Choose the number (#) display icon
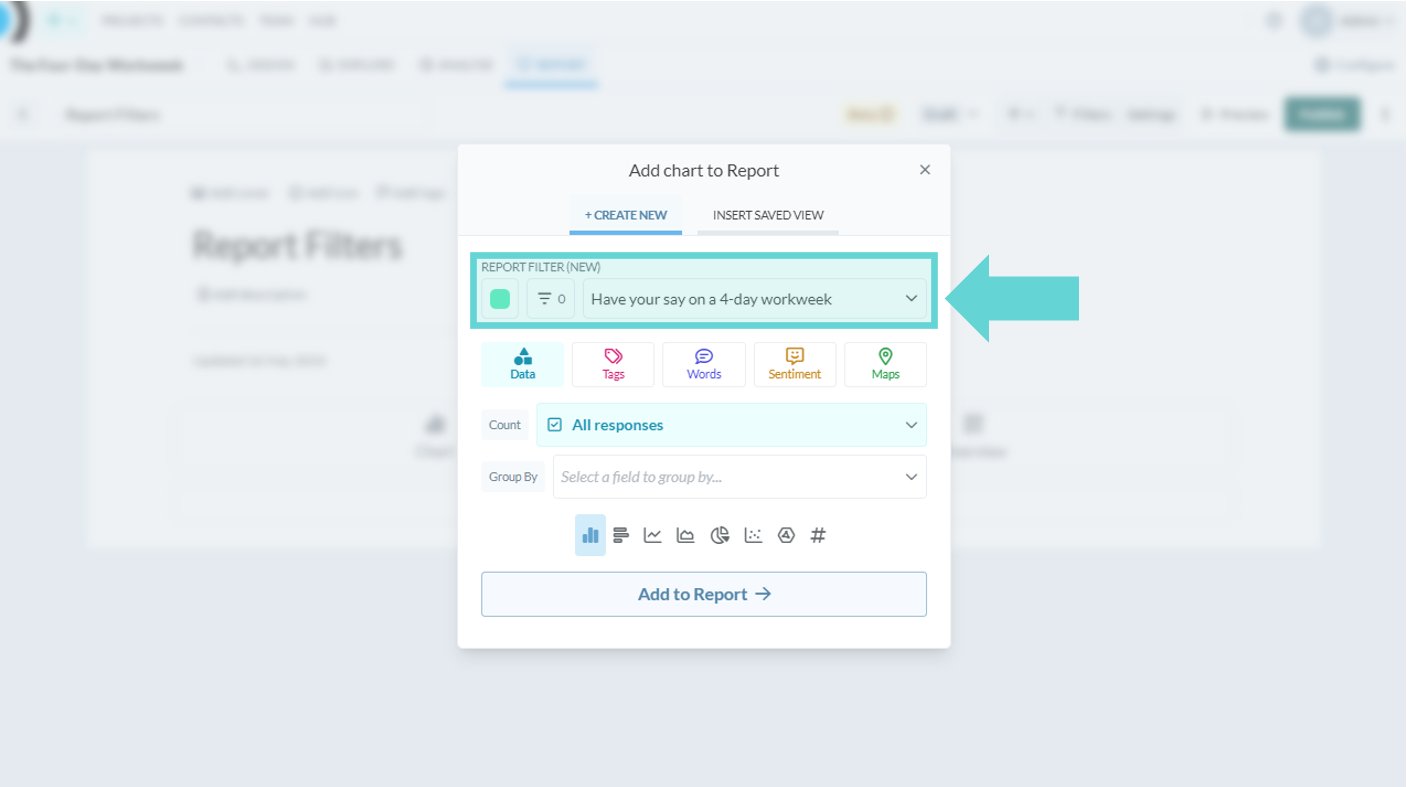 point(818,535)
